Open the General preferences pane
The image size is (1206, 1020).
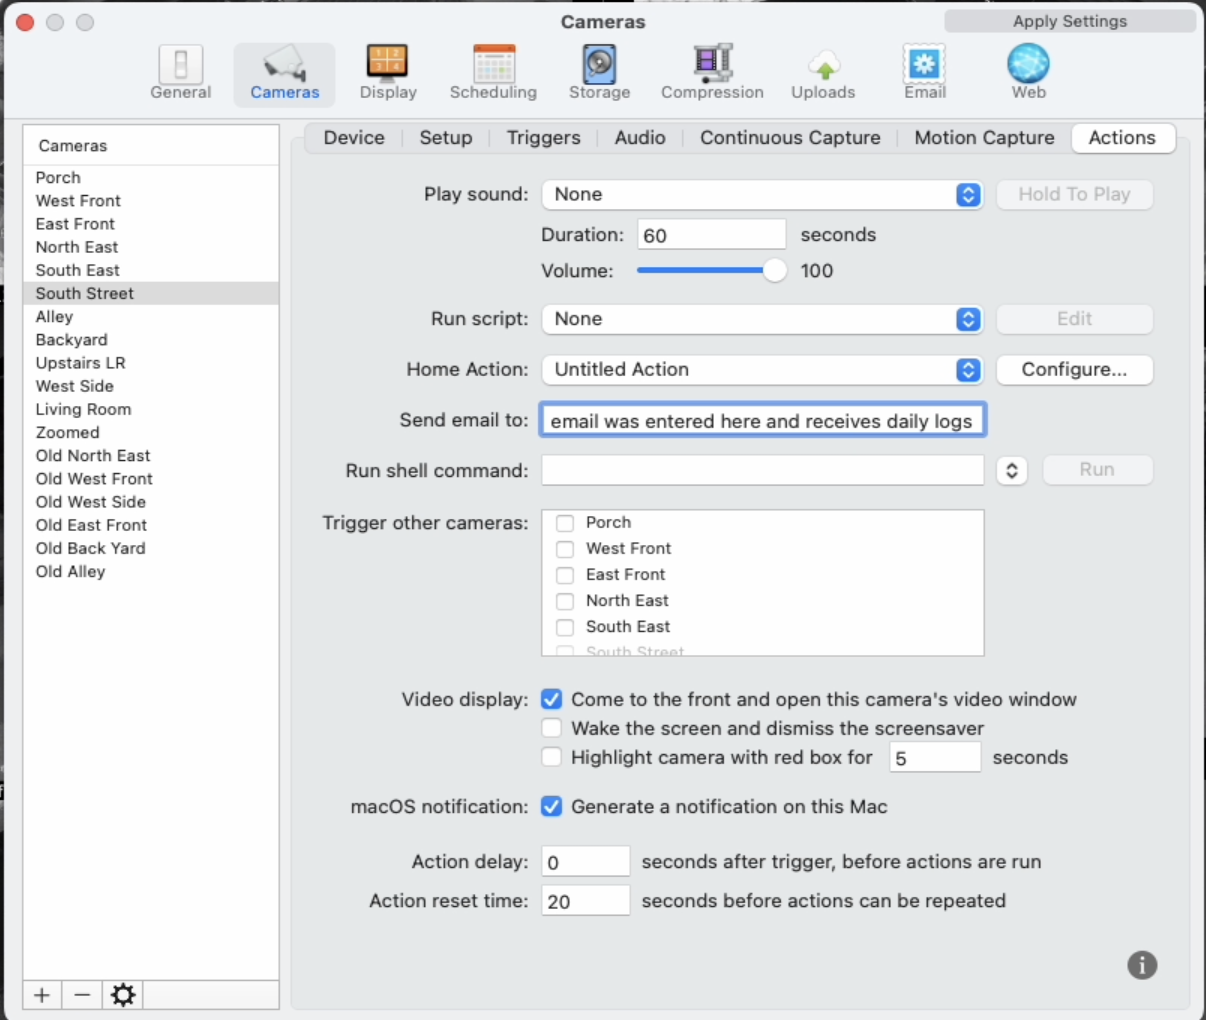pyautogui.click(x=181, y=73)
